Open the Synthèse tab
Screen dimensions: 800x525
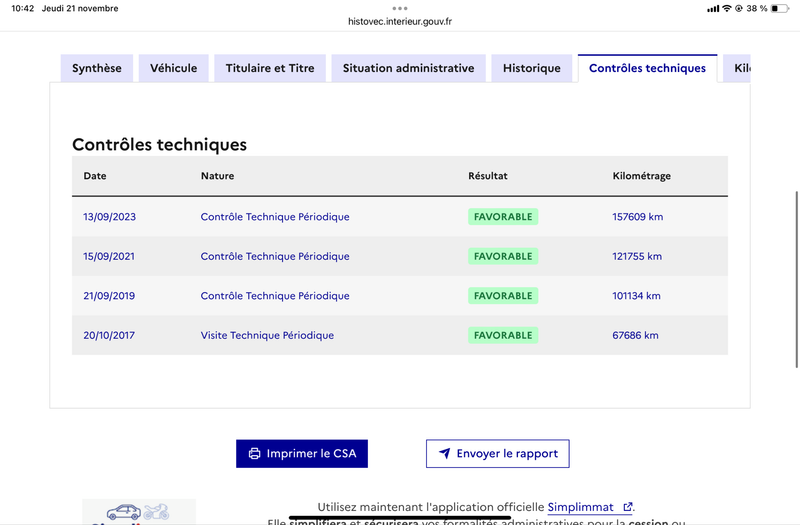96,68
